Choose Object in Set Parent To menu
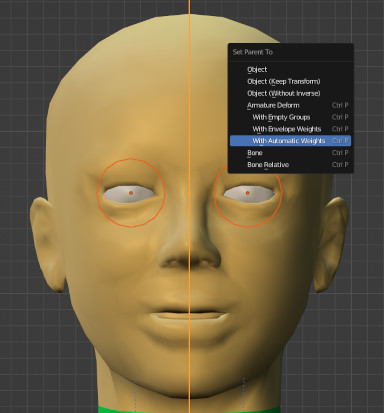This screenshot has width=384, height=413. (x=290, y=69)
